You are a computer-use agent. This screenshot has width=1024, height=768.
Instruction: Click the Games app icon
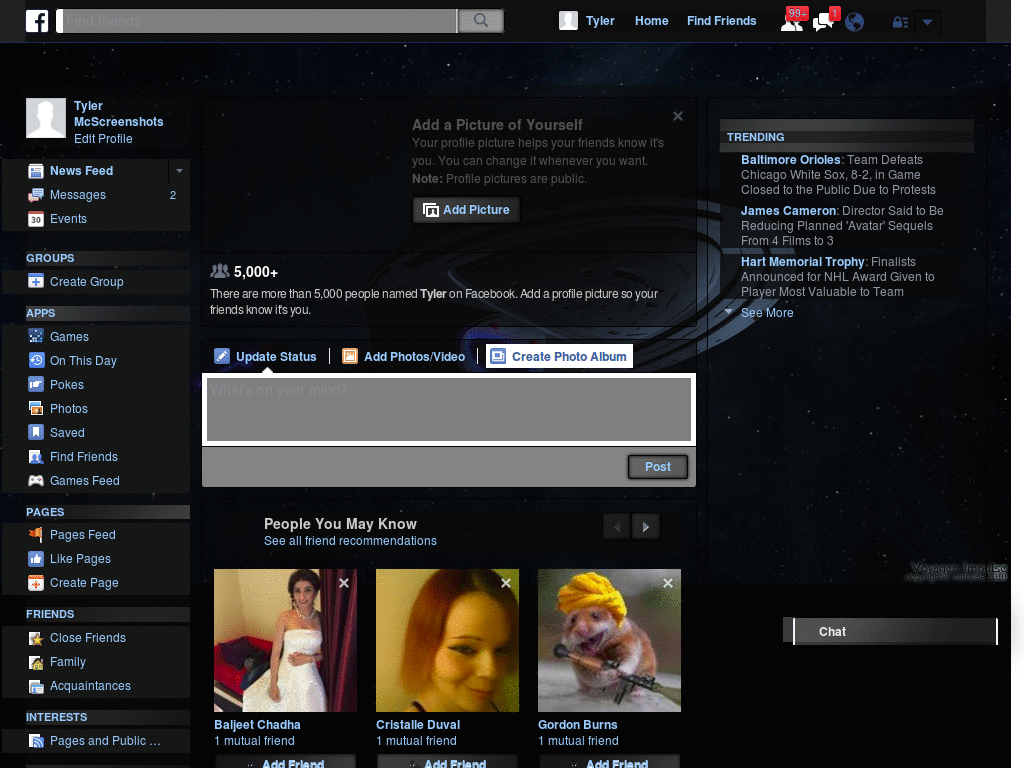tap(36, 337)
